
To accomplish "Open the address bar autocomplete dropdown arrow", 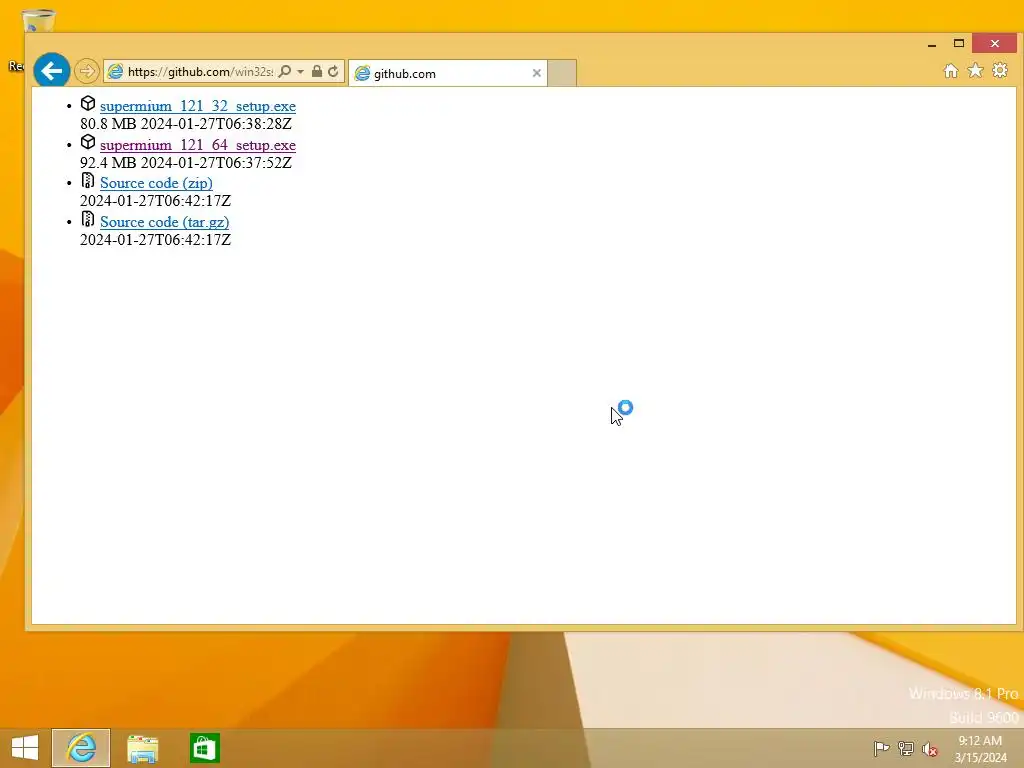I will click(x=300, y=71).
